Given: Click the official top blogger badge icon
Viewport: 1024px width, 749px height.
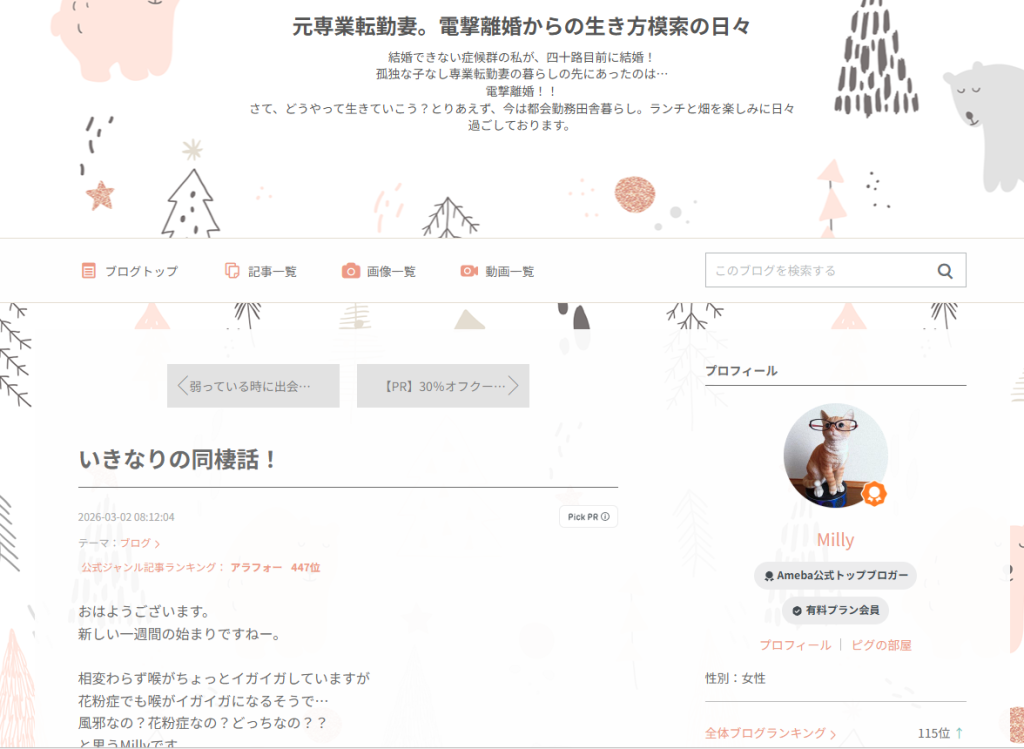Looking at the screenshot, I should tap(768, 576).
